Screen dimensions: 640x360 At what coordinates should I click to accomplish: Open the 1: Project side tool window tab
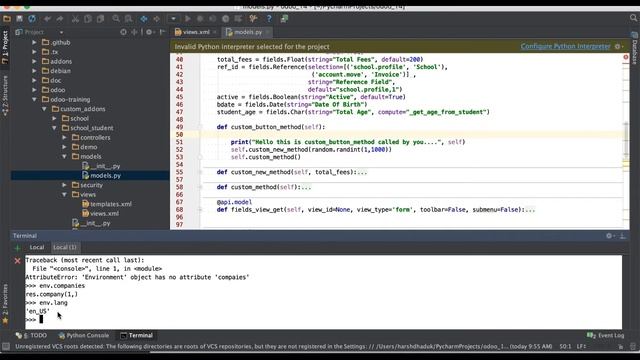pos(5,47)
